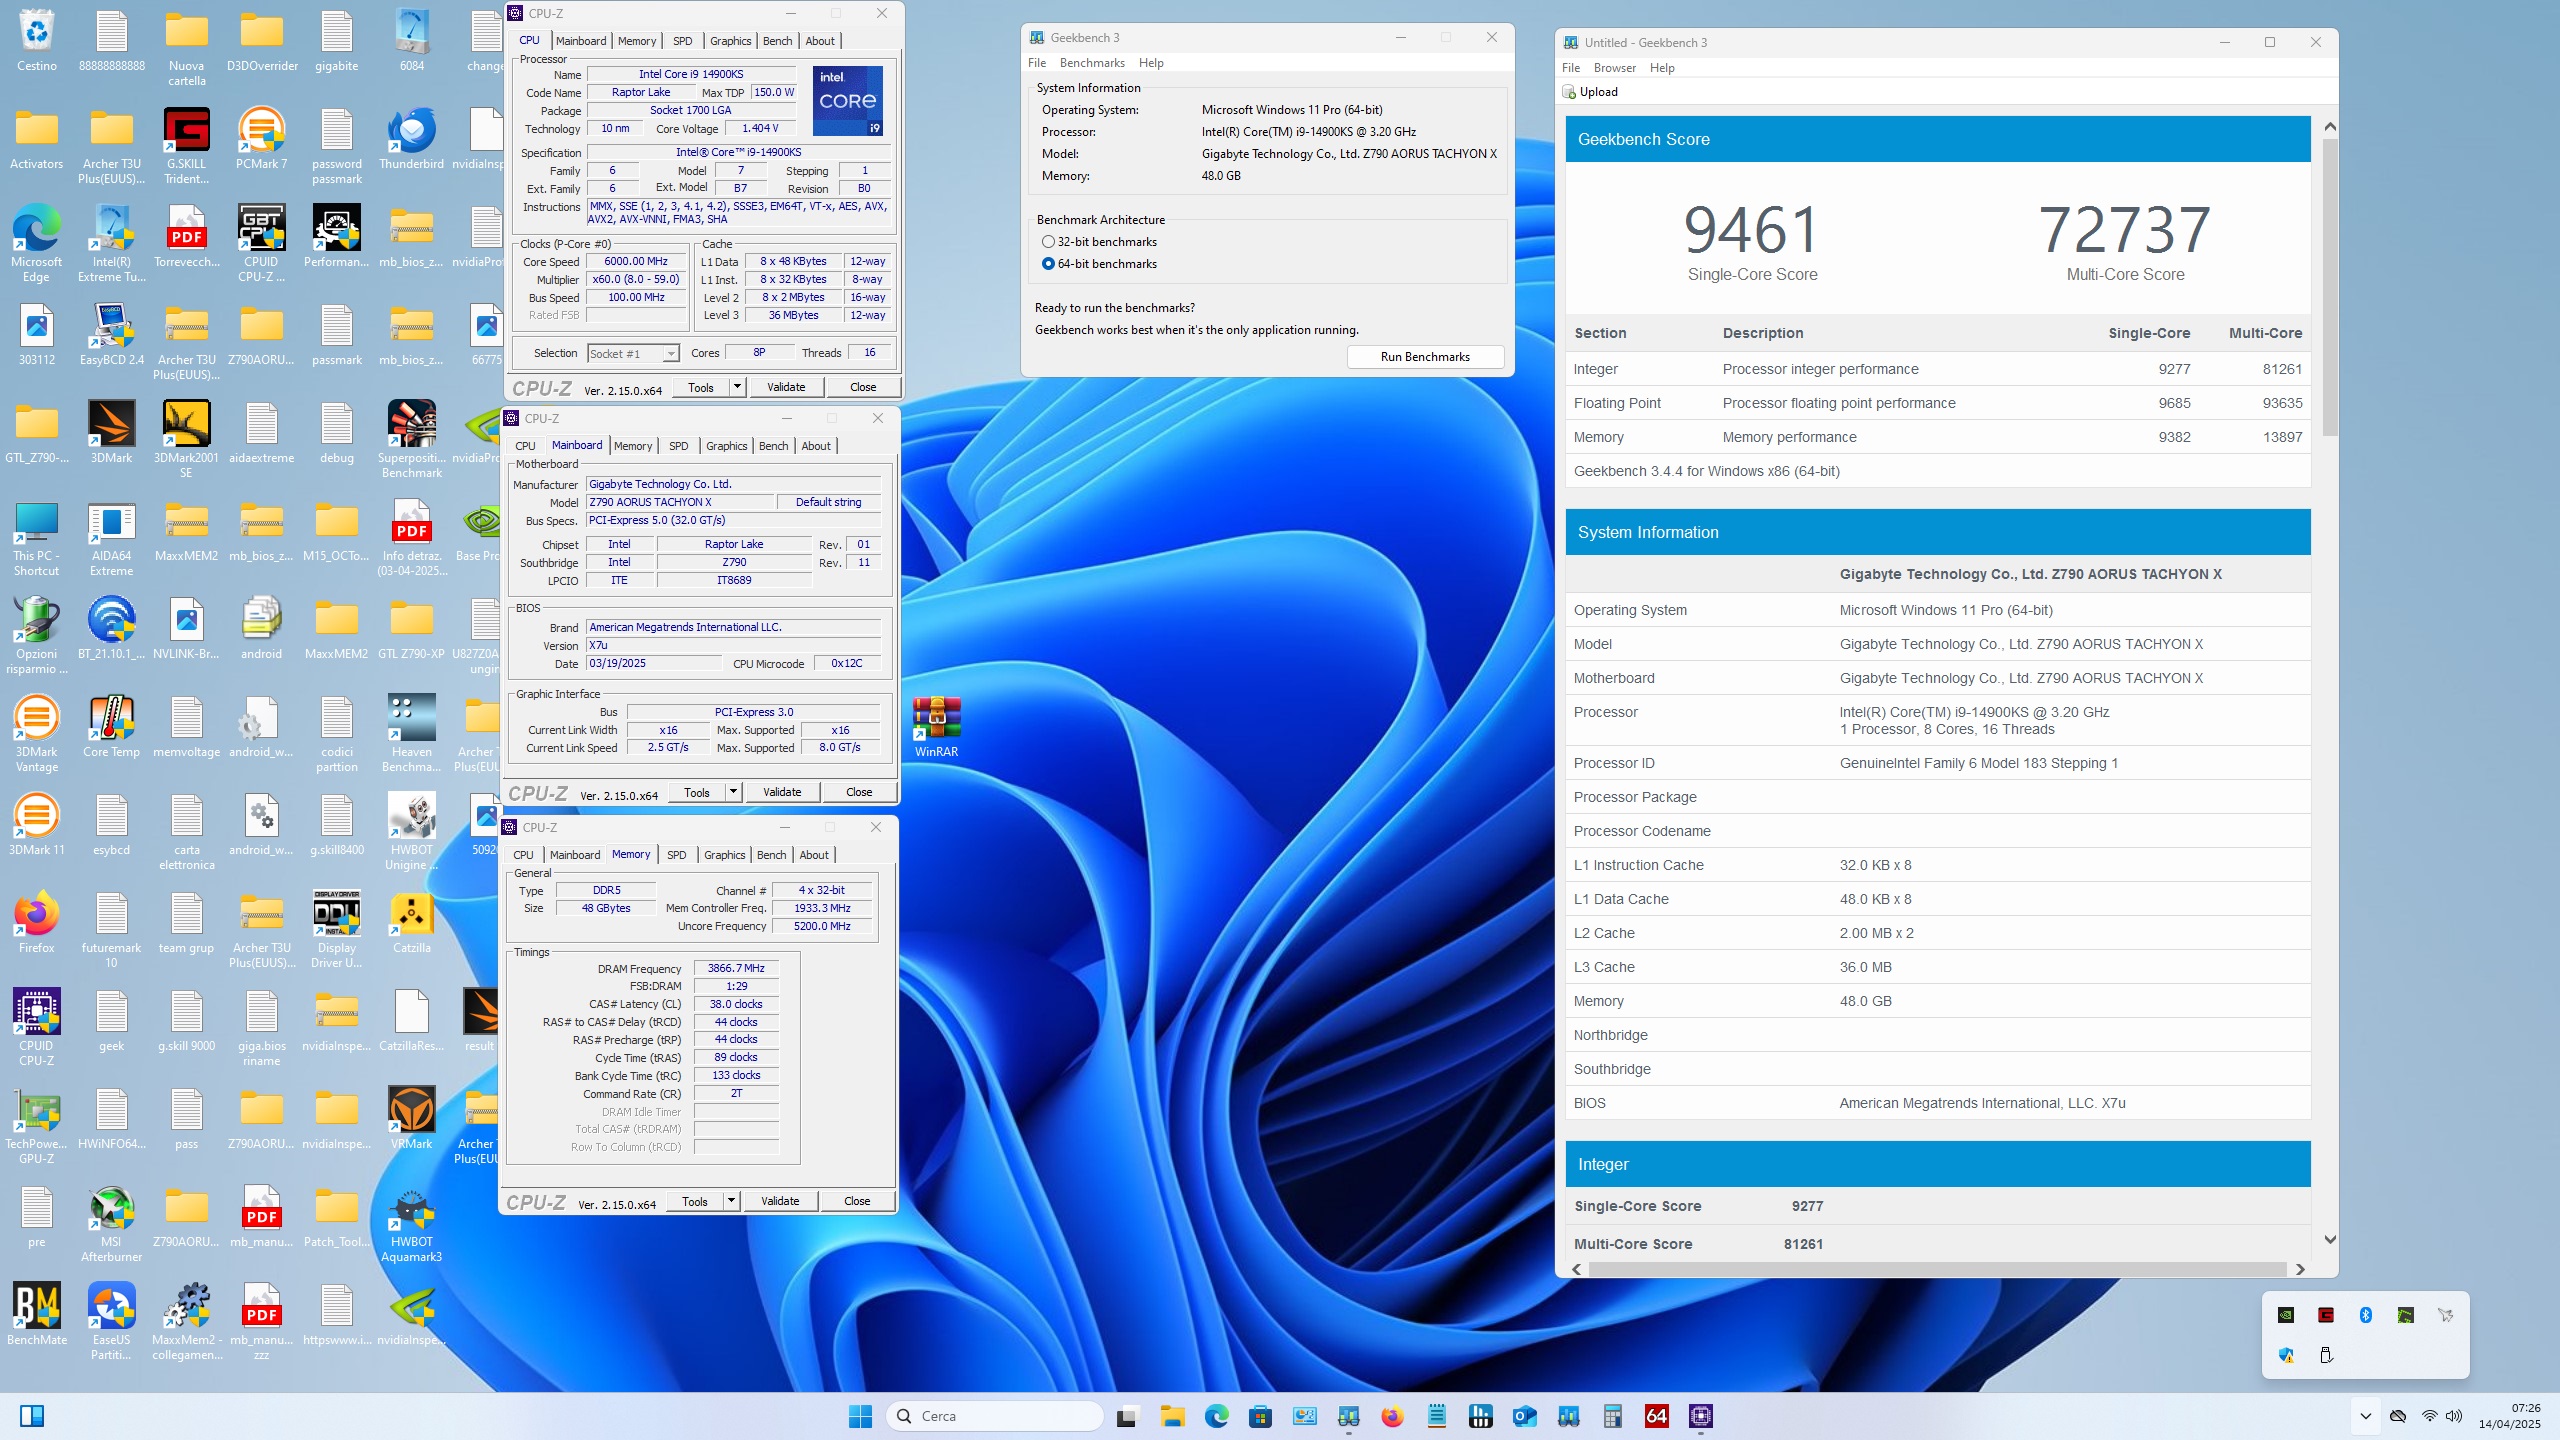Click Validate in Memory CPU-Z window
2560x1440 pixels.
pyautogui.click(x=780, y=1201)
